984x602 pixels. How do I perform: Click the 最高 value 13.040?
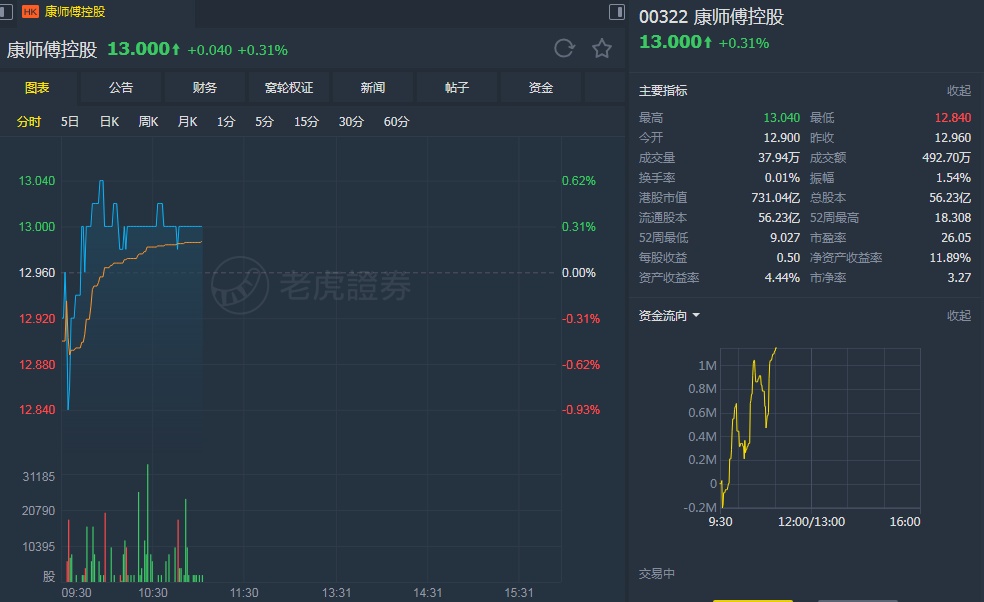coord(781,118)
